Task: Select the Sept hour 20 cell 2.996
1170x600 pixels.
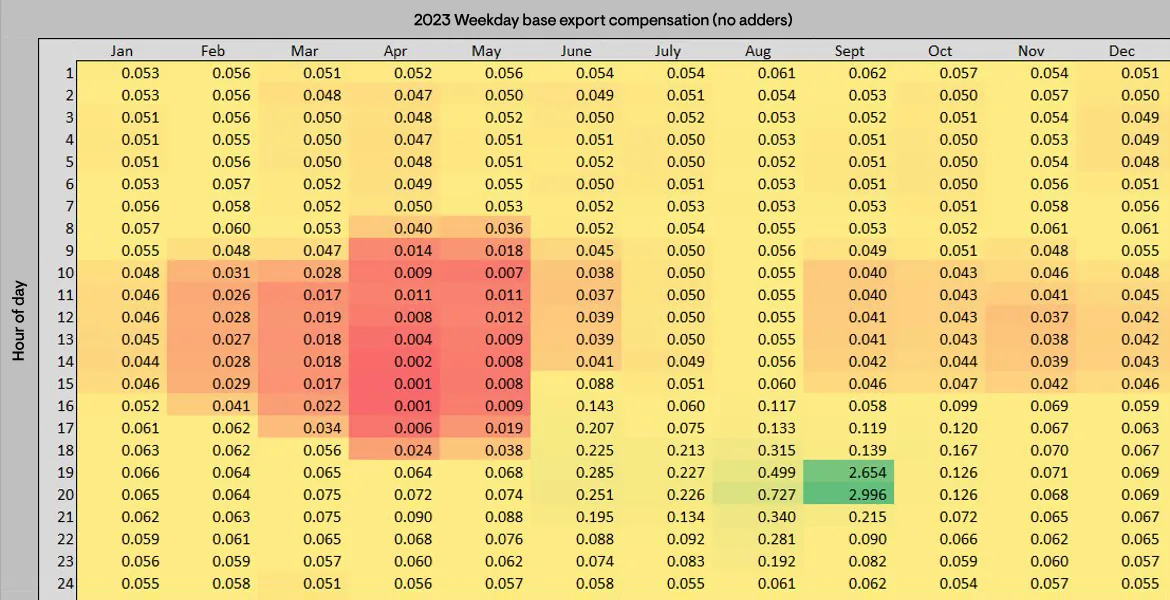Action: click(x=849, y=494)
